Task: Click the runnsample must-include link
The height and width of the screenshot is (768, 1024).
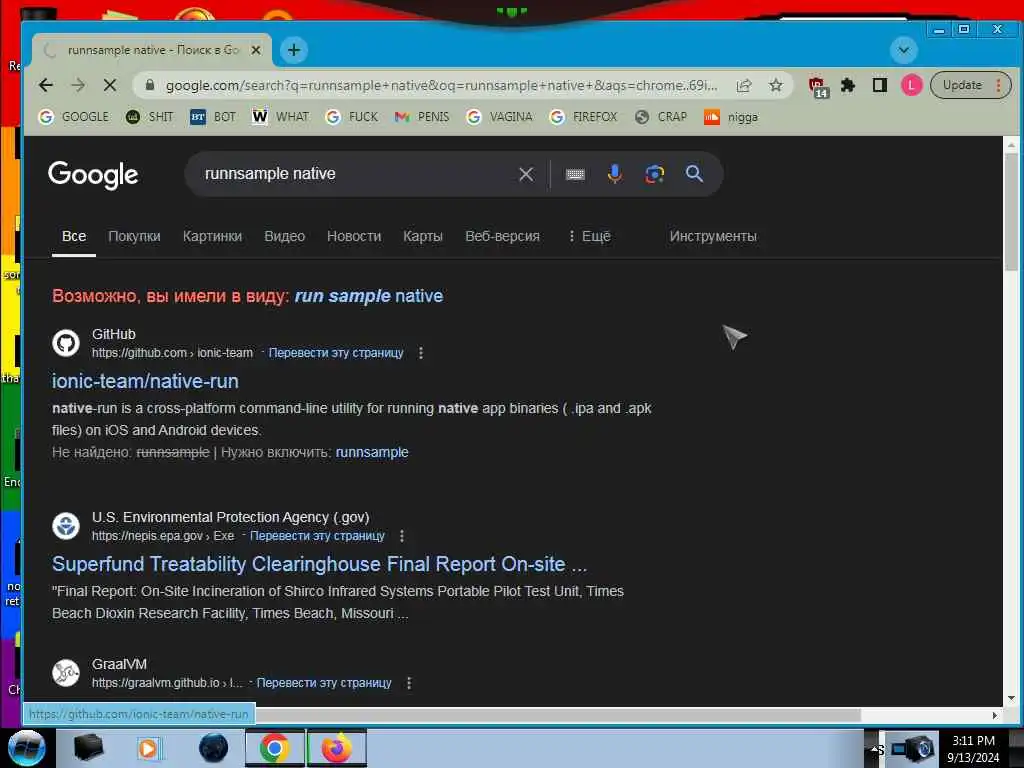Action: (372, 452)
